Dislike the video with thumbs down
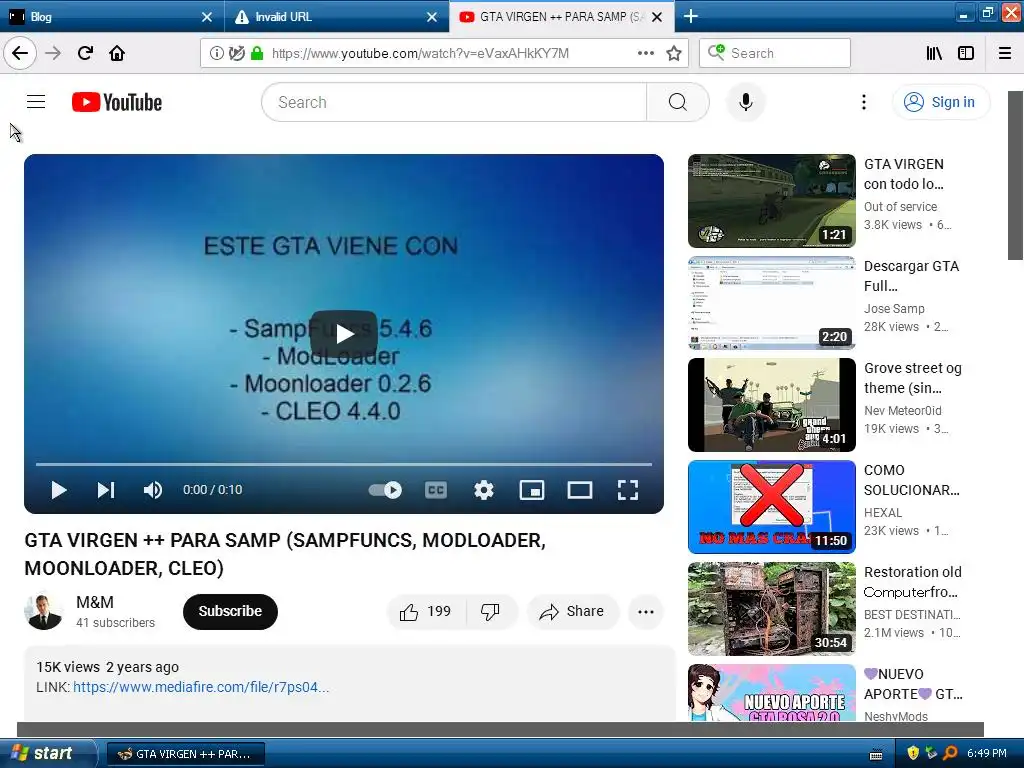The image size is (1024, 768). (x=491, y=611)
